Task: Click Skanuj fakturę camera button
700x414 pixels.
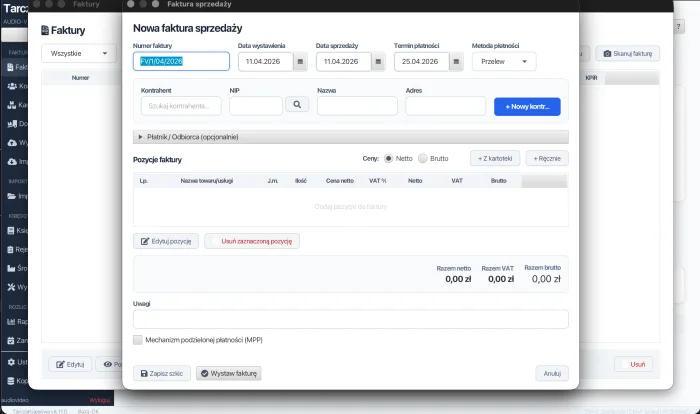Action: pos(628,53)
